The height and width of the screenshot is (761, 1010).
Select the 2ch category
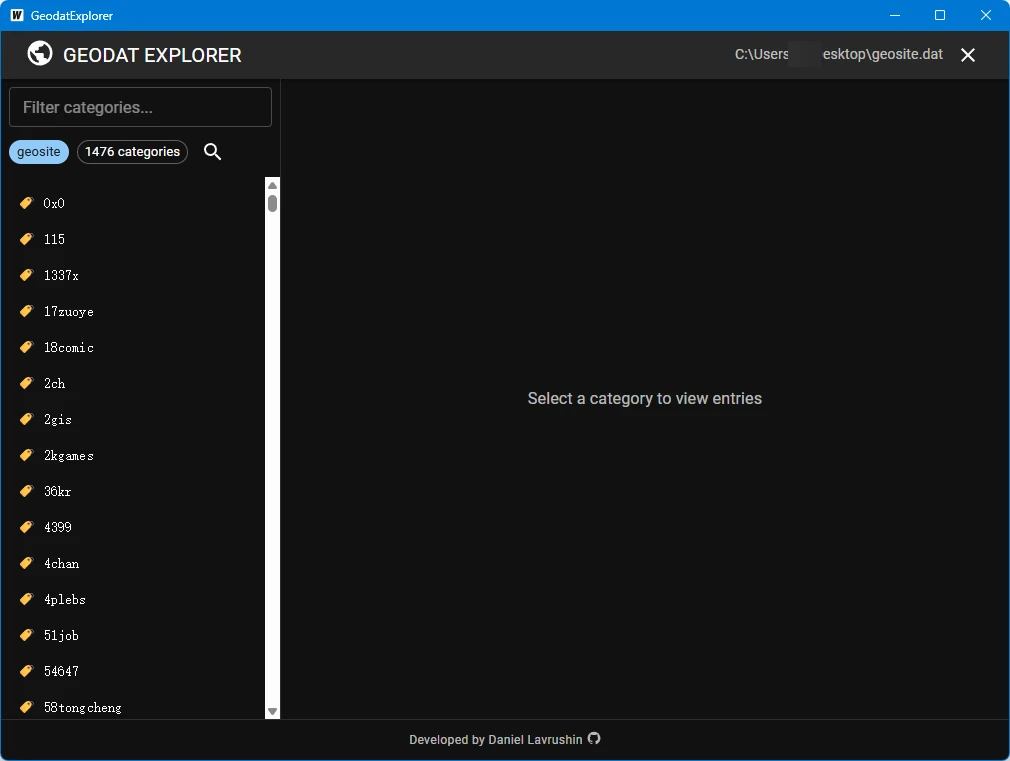click(x=133, y=383)
